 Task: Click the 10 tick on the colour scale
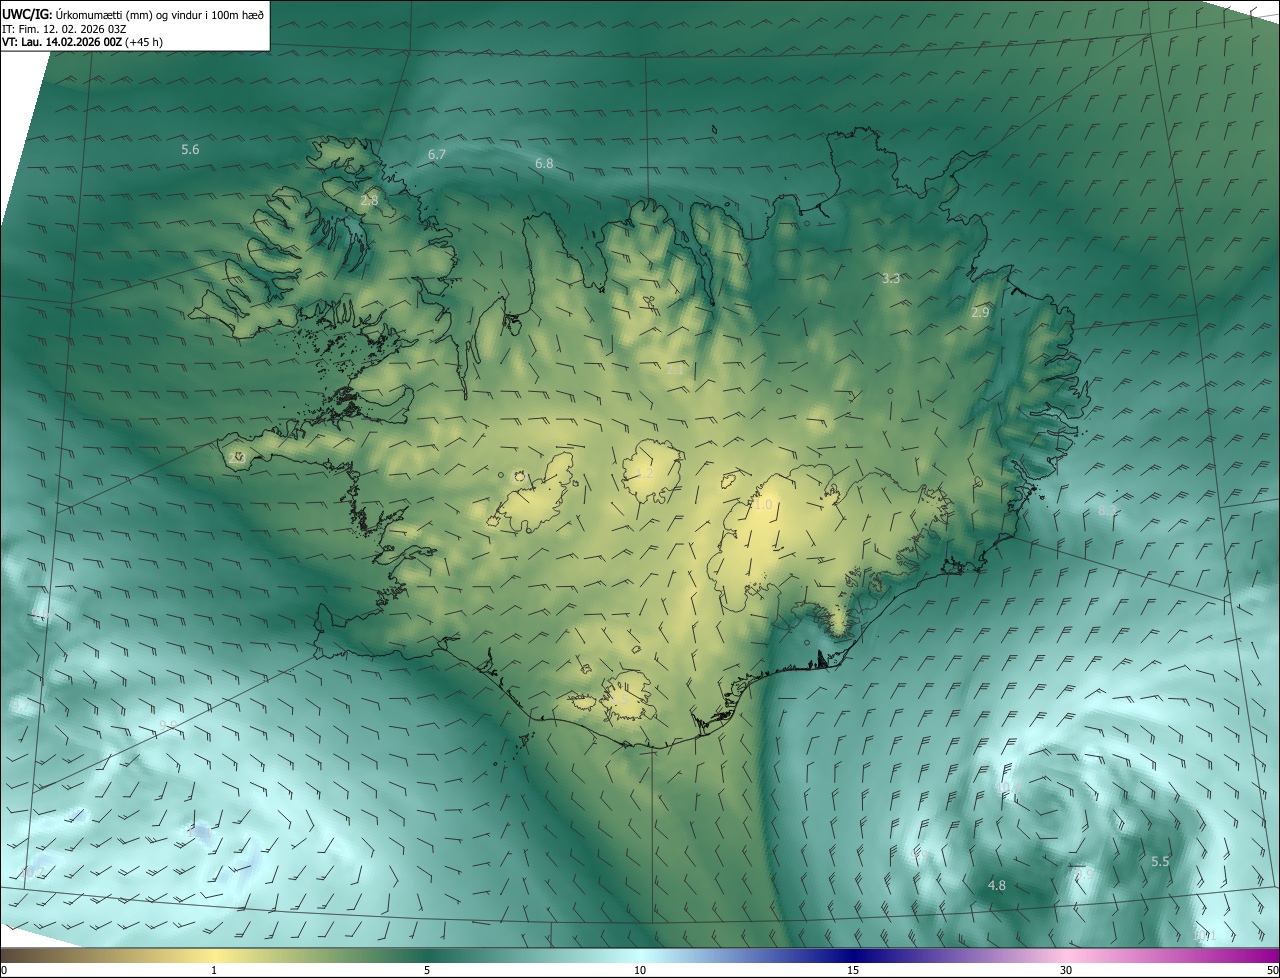click(640, 970)
